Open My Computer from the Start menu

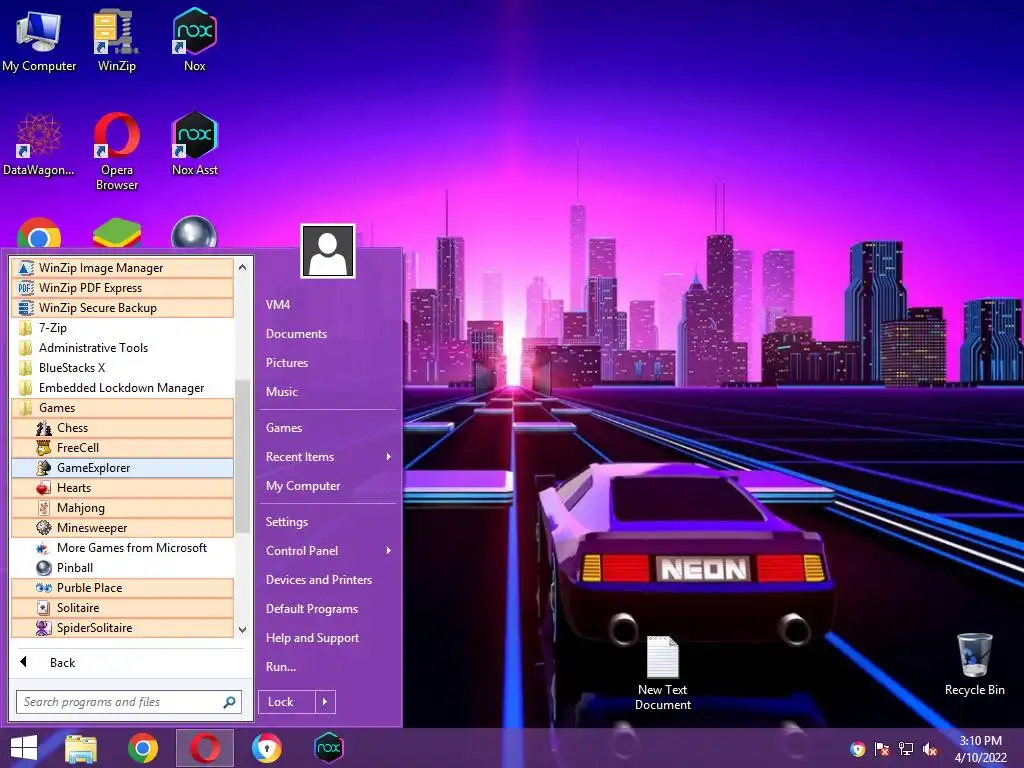coord(328,486)
